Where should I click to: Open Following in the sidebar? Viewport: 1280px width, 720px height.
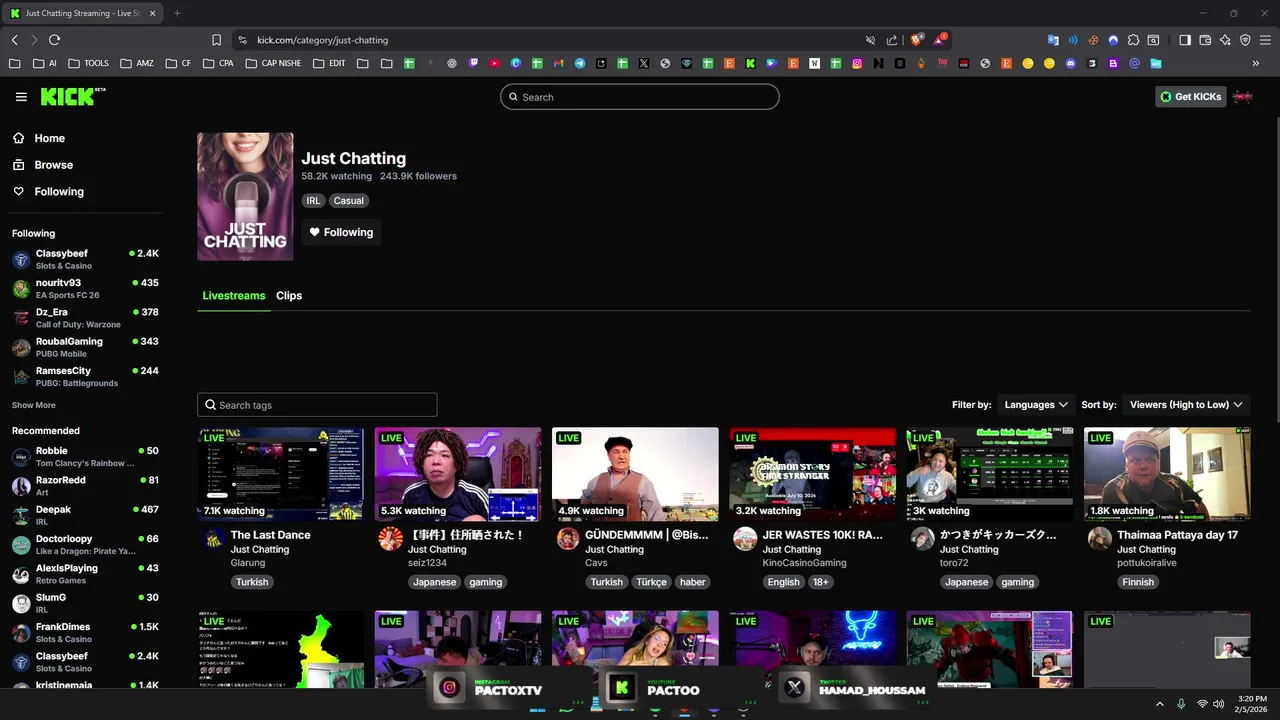point(59,191)
